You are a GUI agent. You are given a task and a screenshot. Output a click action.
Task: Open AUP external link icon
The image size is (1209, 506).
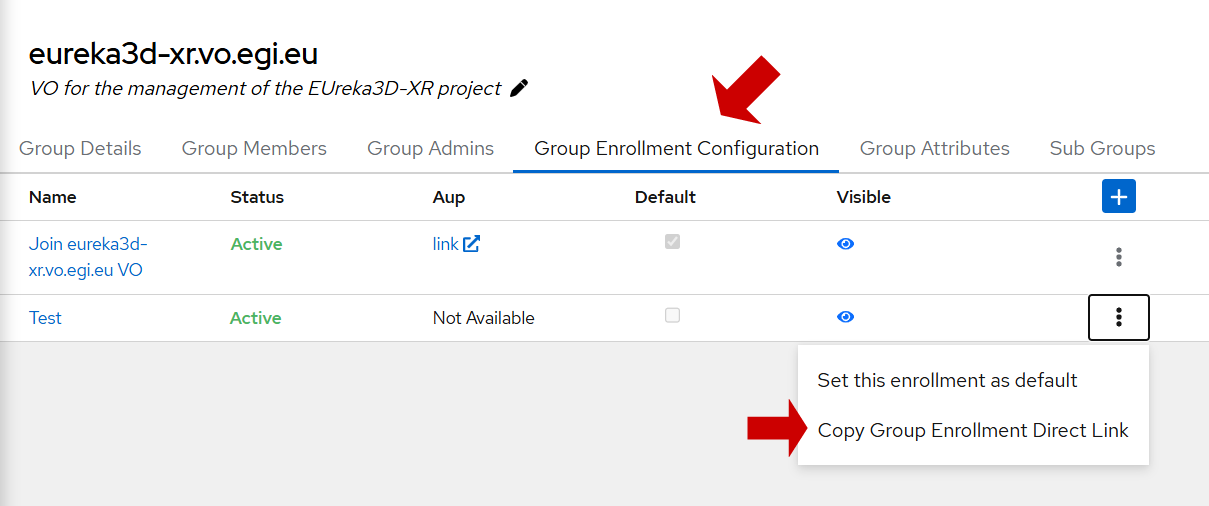[471, 243]
